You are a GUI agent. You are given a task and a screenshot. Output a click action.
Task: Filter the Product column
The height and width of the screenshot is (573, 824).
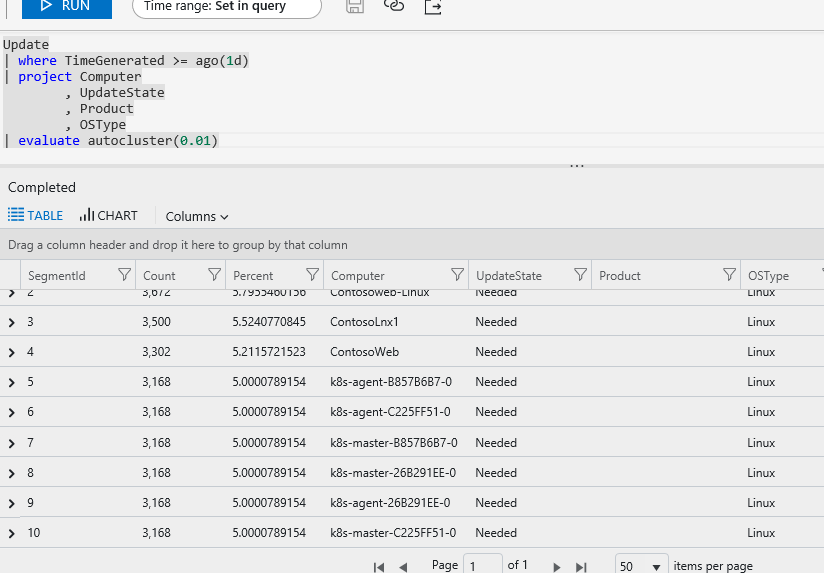click(x=729, y=274)
